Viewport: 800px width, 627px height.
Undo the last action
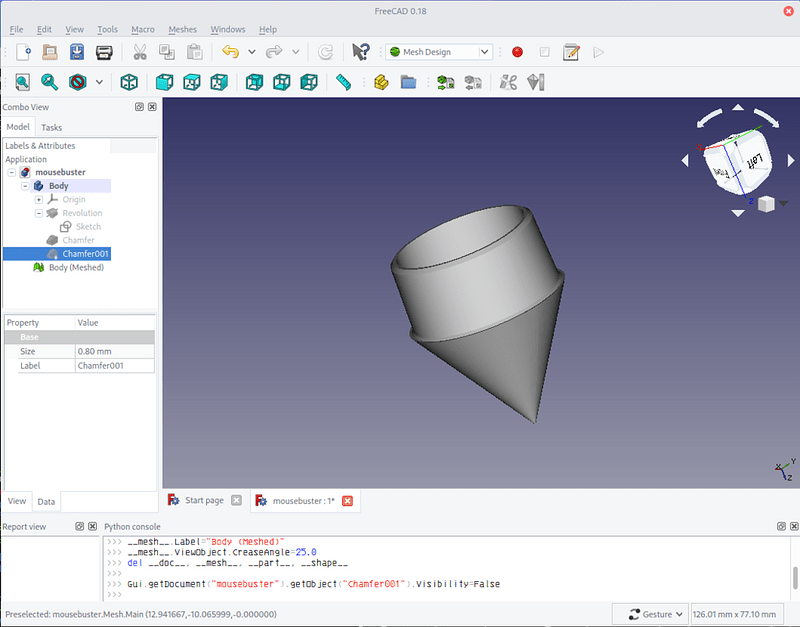(x=231, y=52)
